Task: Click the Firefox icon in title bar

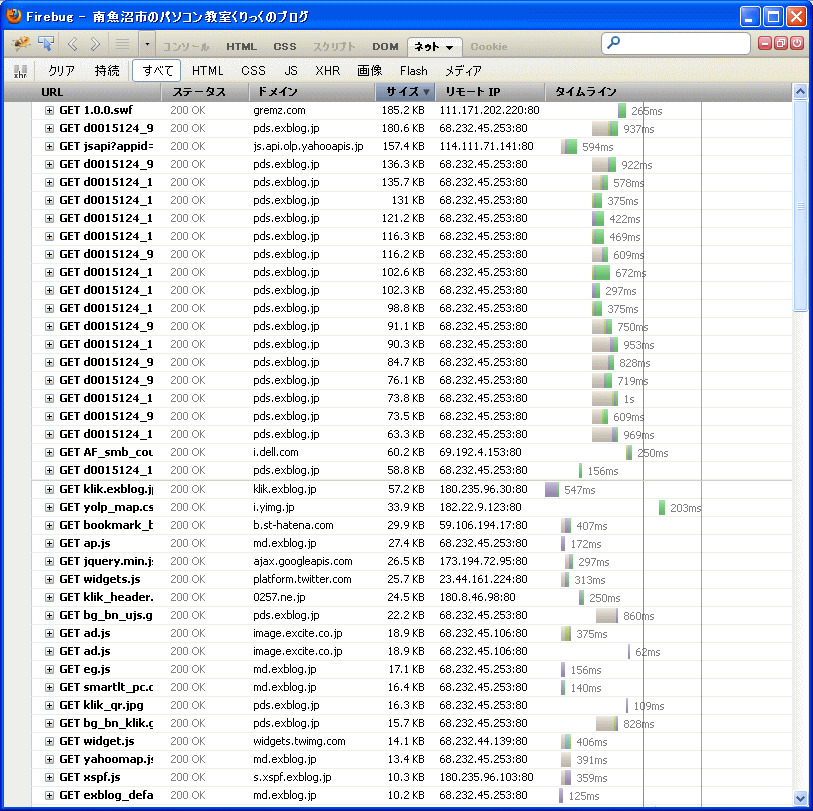Action: pyautogui.click(x=13, y=16)
